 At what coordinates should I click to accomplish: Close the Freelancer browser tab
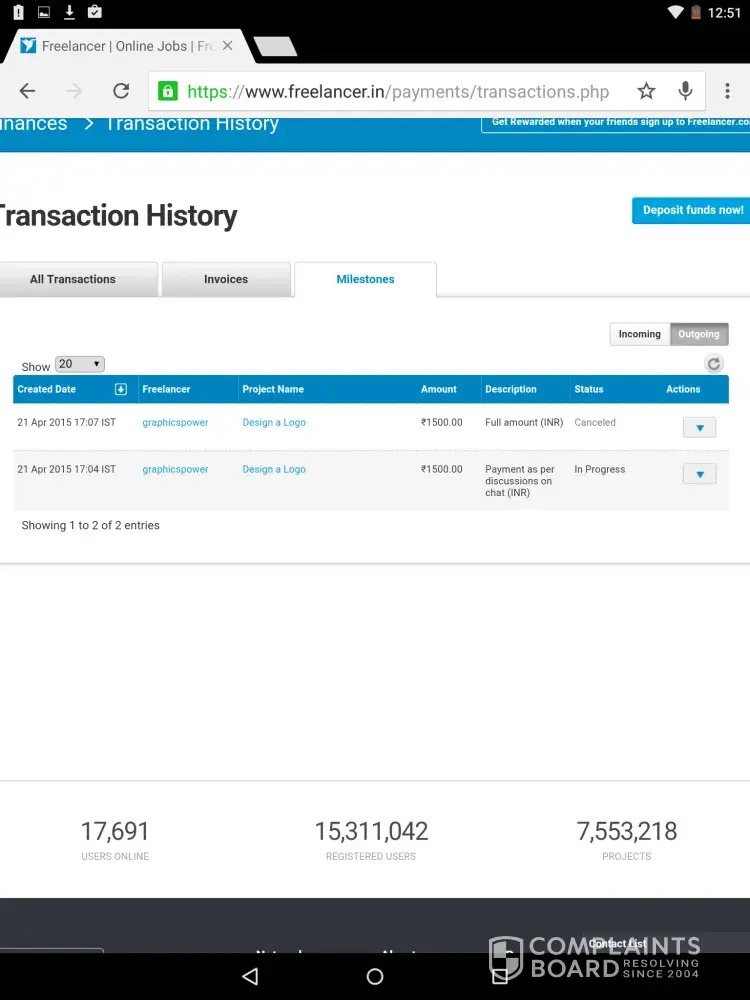227,46
